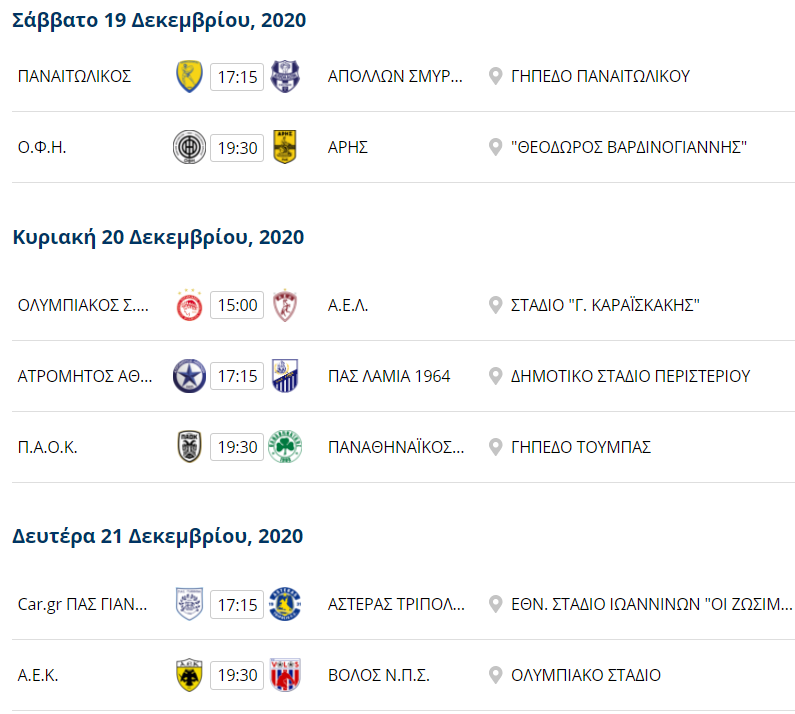795x714 pixels.
Task: Open the 19:30 ΑΕΚ match time box
Action: 237,675
